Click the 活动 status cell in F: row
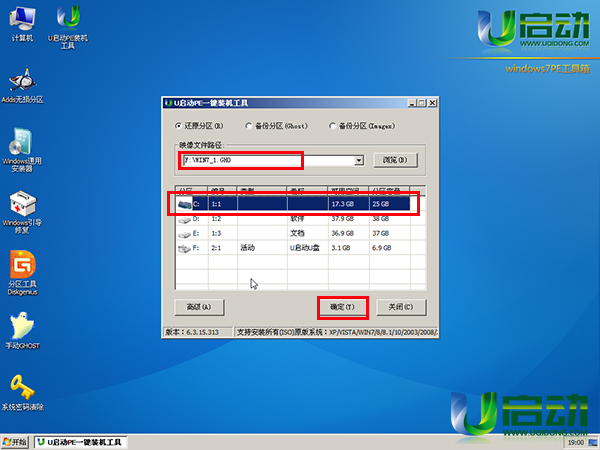Screen dimensions: 600x450 [248, 248]
